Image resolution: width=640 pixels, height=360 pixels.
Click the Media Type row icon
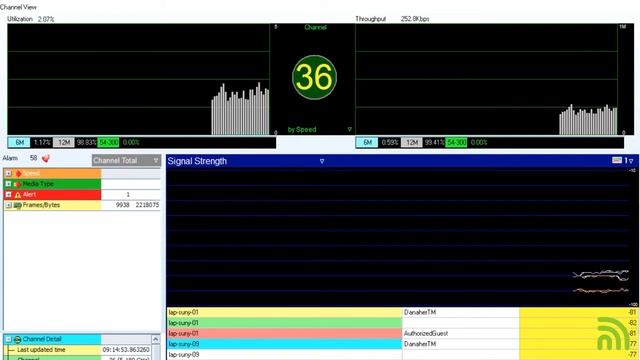(18, 184)
